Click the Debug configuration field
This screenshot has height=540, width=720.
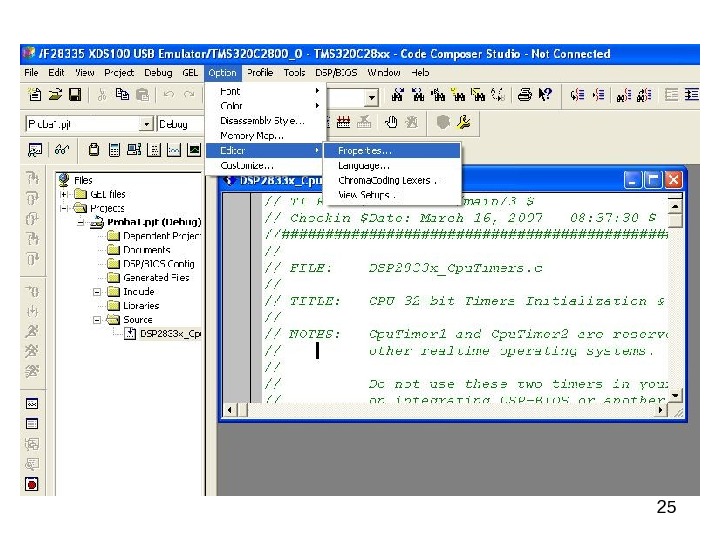[x=180, y=124]
